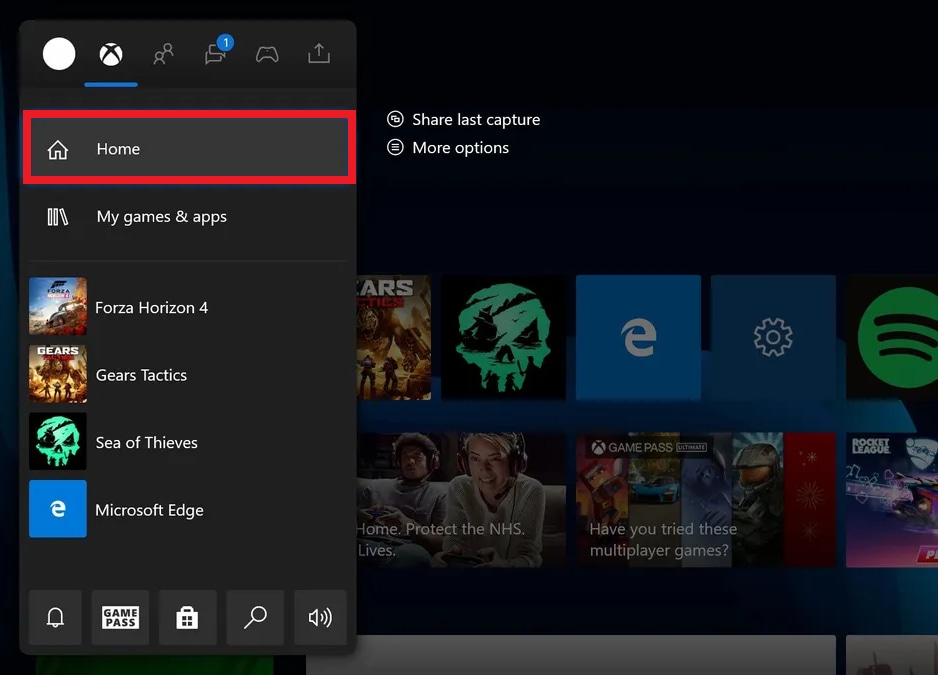Click the Forza Horizon 4 cover thumbnail
Image resolution: width=938 pixels, height=675 pixels.
coord(58,306)
